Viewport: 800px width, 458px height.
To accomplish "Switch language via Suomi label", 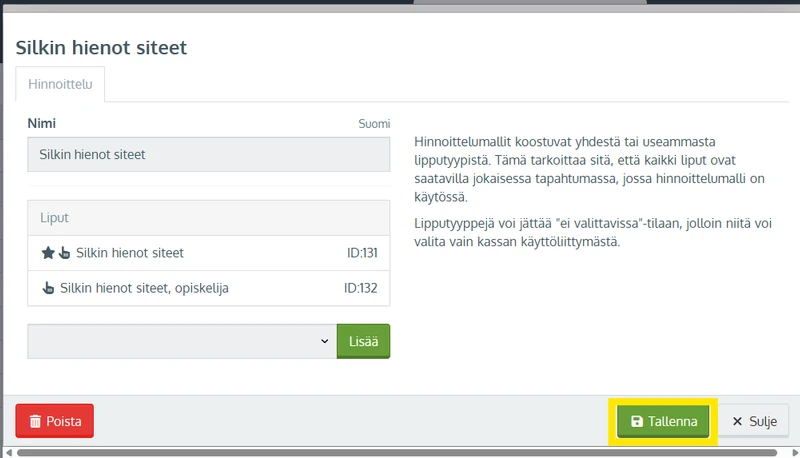I will (x=374, y=124).
